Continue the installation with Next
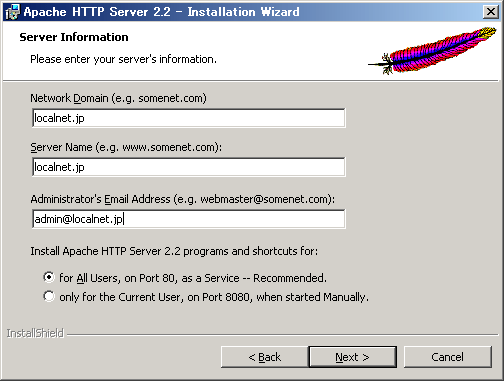The width and height of the screenshot is (504, 381). point(353,357)
